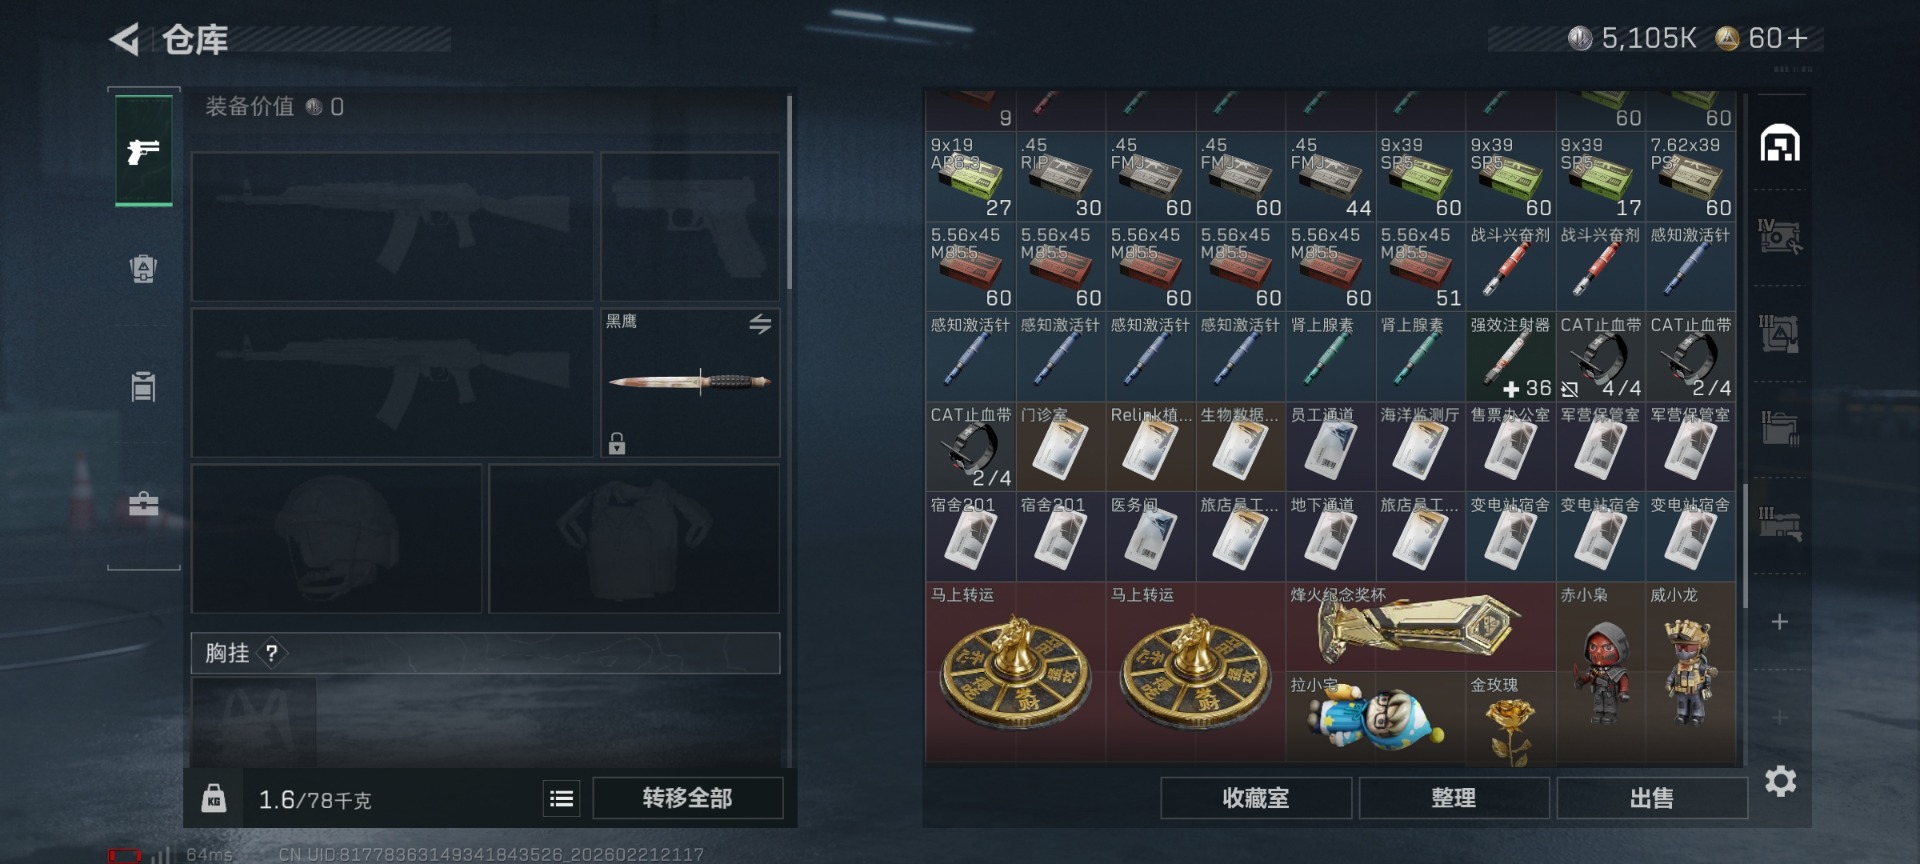Toggle the list view icon beside 转移全部
This screenshot has width=1920, height=864.
[562, 798]
